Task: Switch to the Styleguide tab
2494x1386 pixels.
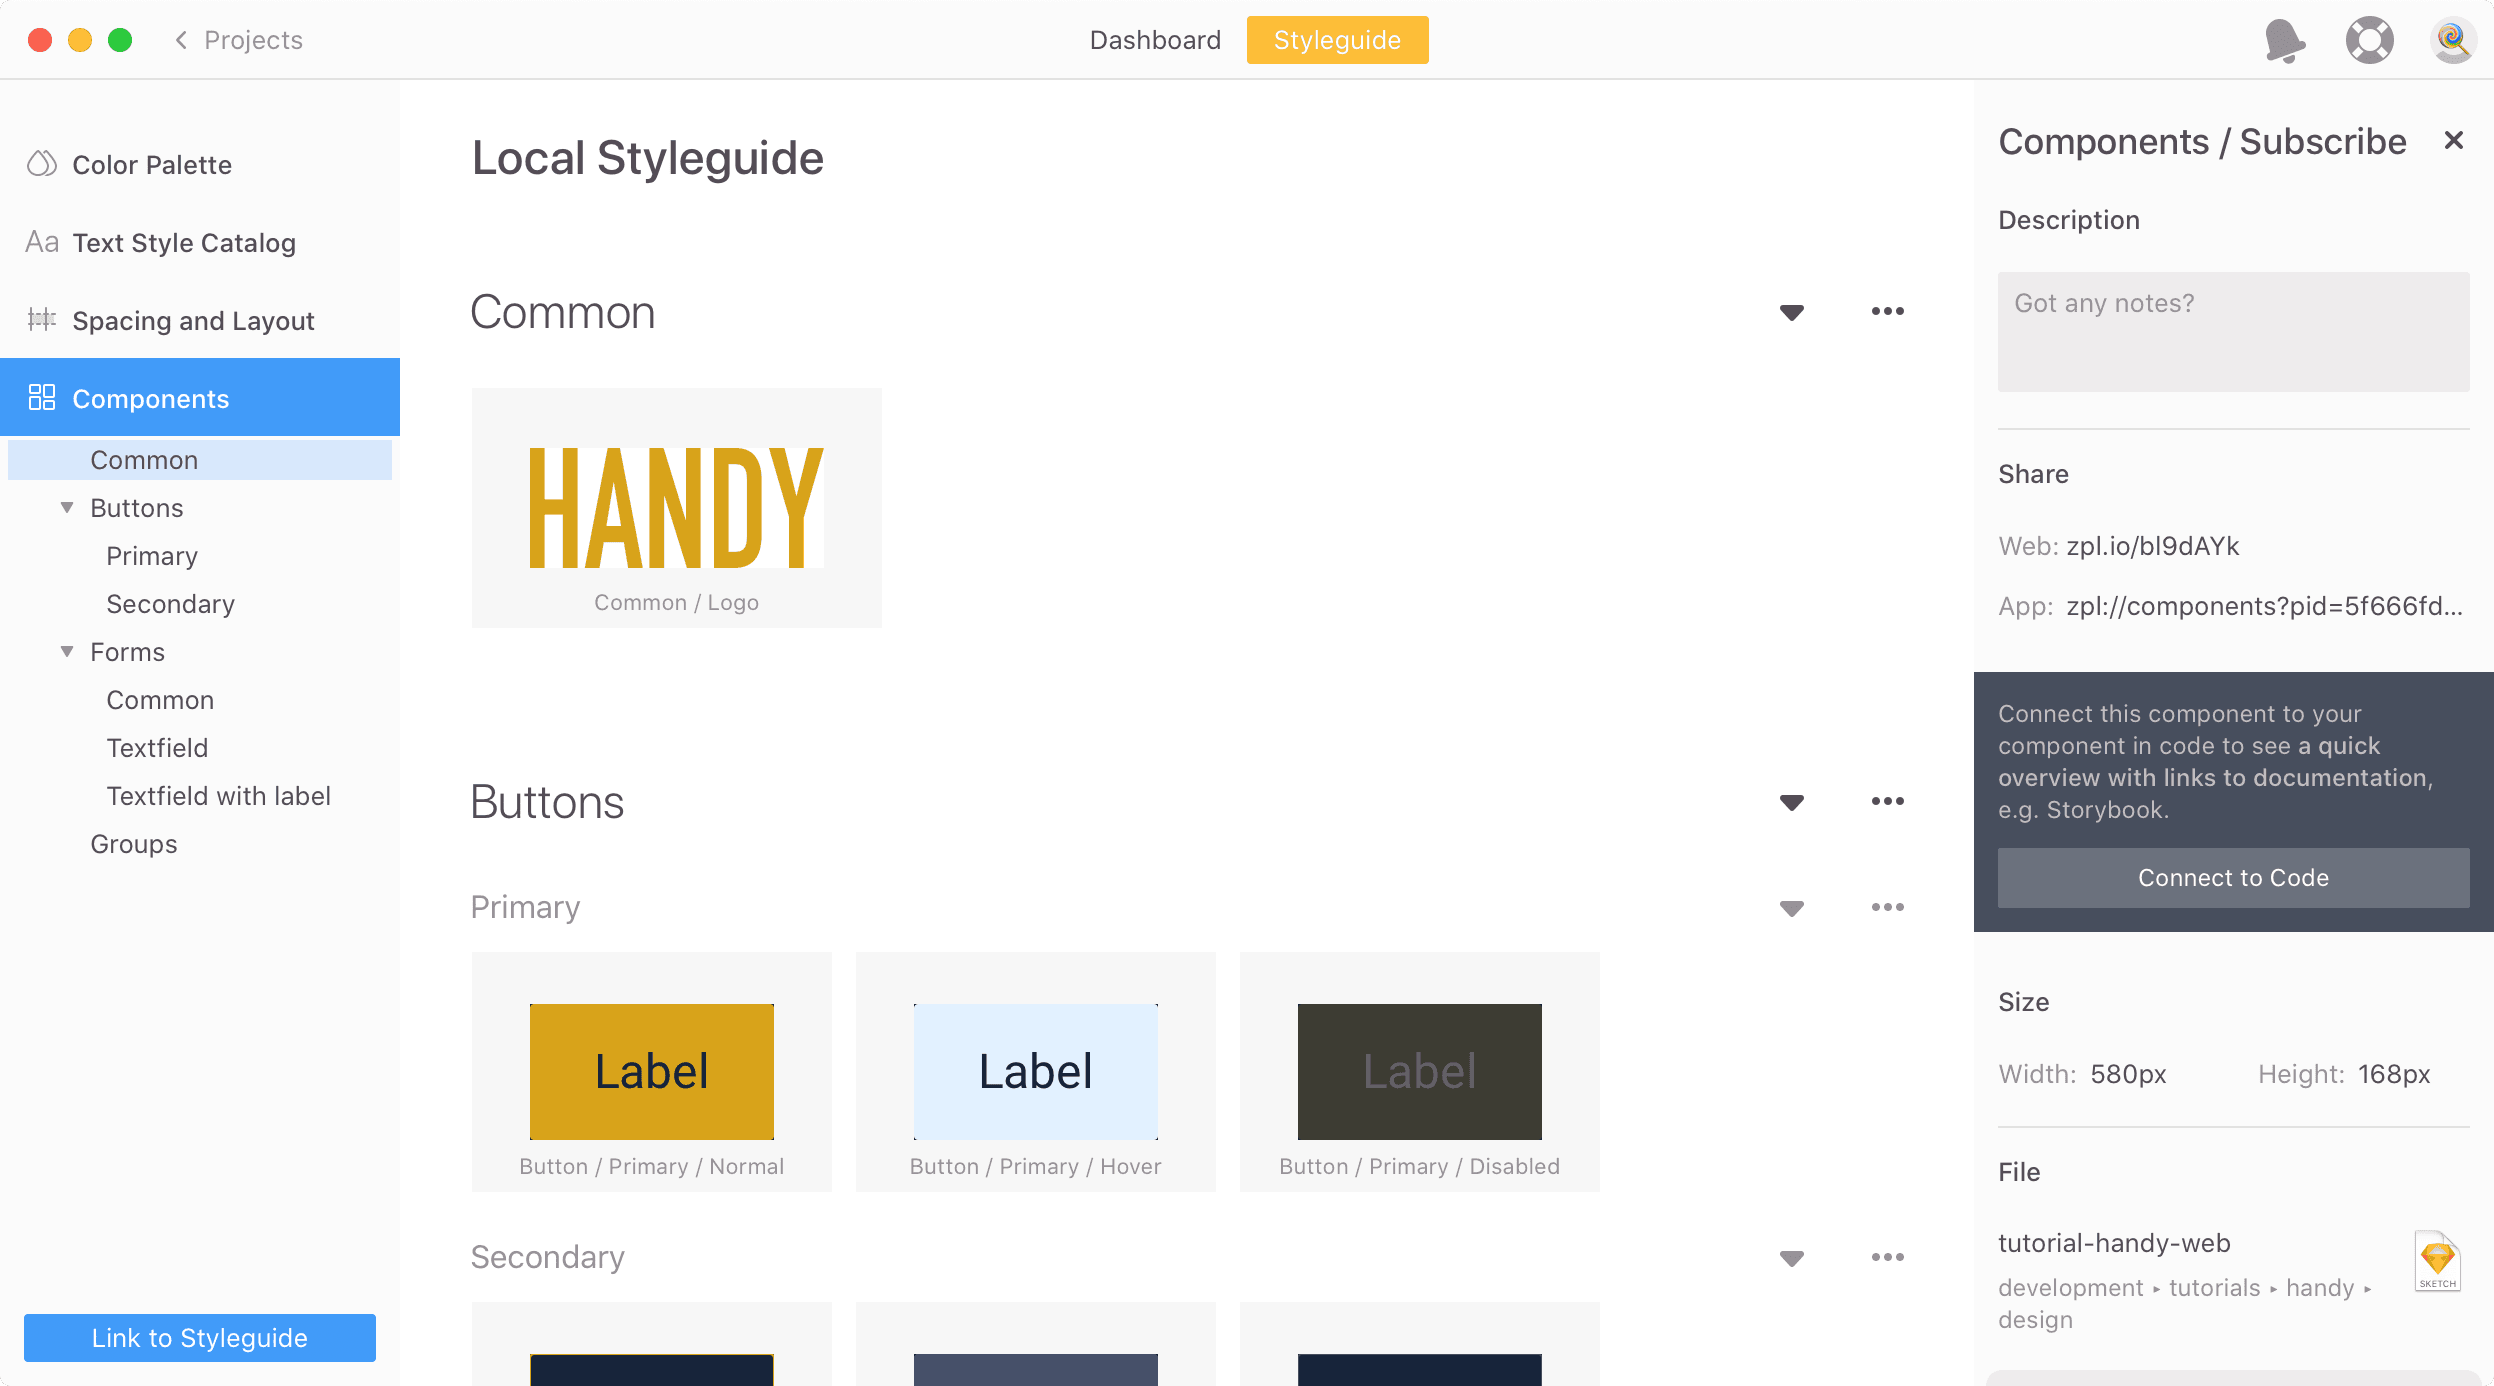Action: click(x=1337, y=40)
